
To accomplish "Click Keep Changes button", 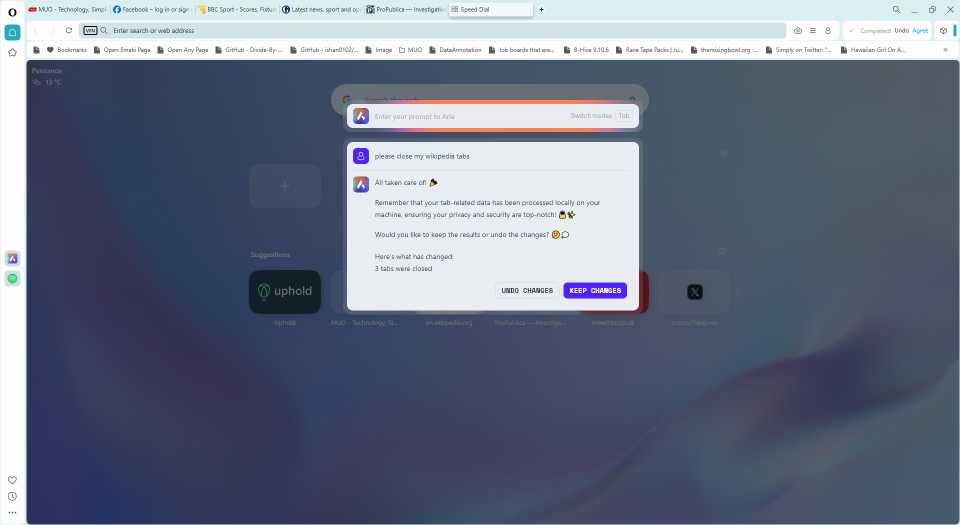I will tap(595, 291).
